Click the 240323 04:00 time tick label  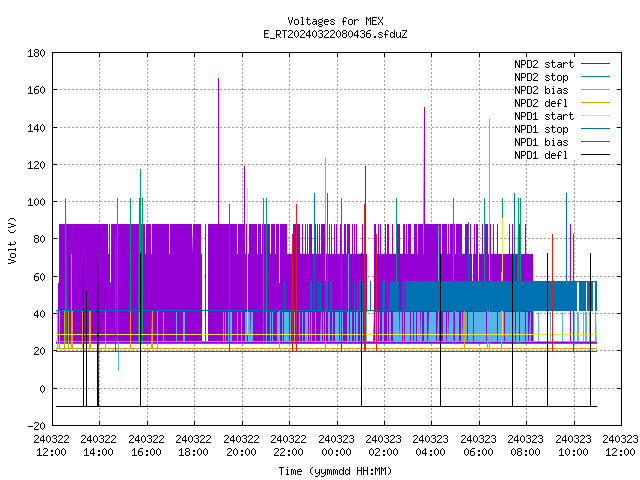tap(431, 446)
